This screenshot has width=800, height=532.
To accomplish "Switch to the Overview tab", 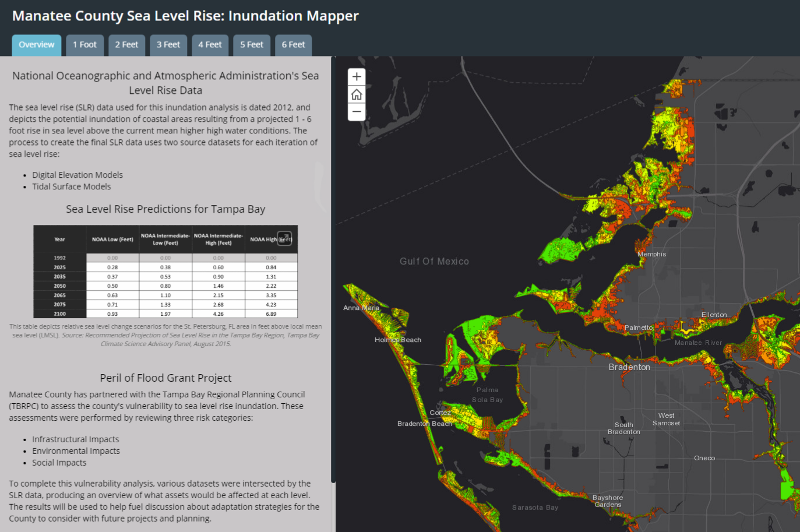I will tap(36, 45).
